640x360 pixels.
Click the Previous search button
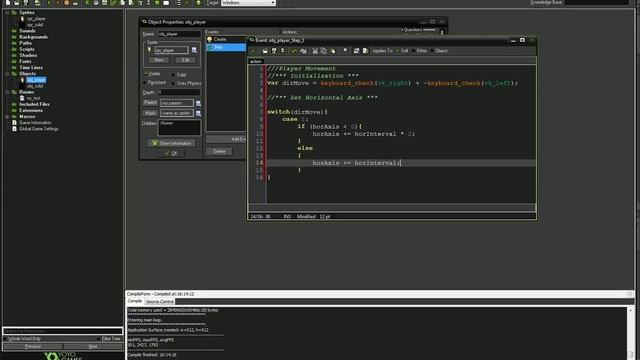pyautogui.click(x=33, y=346)
